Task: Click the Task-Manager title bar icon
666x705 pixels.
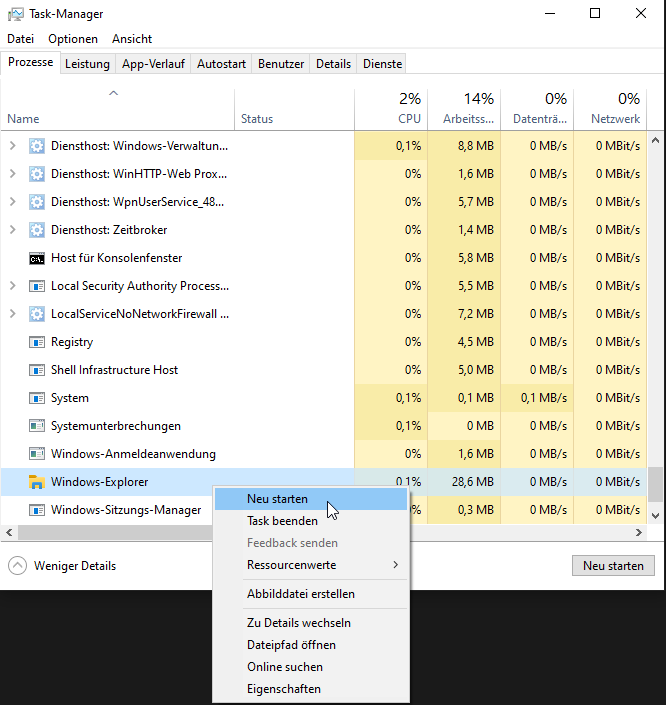Action: [x=16, y=14]
